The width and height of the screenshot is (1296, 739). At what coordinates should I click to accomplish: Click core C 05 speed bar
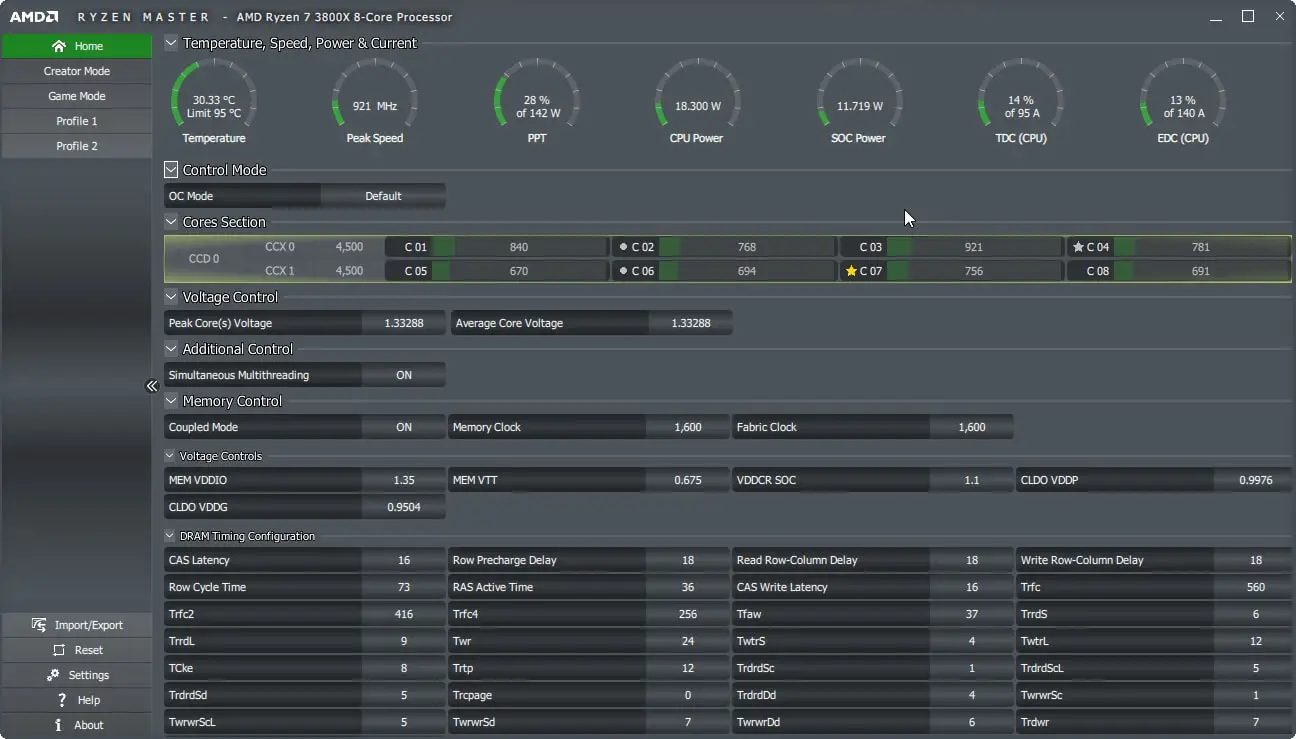tap(519, 271)
